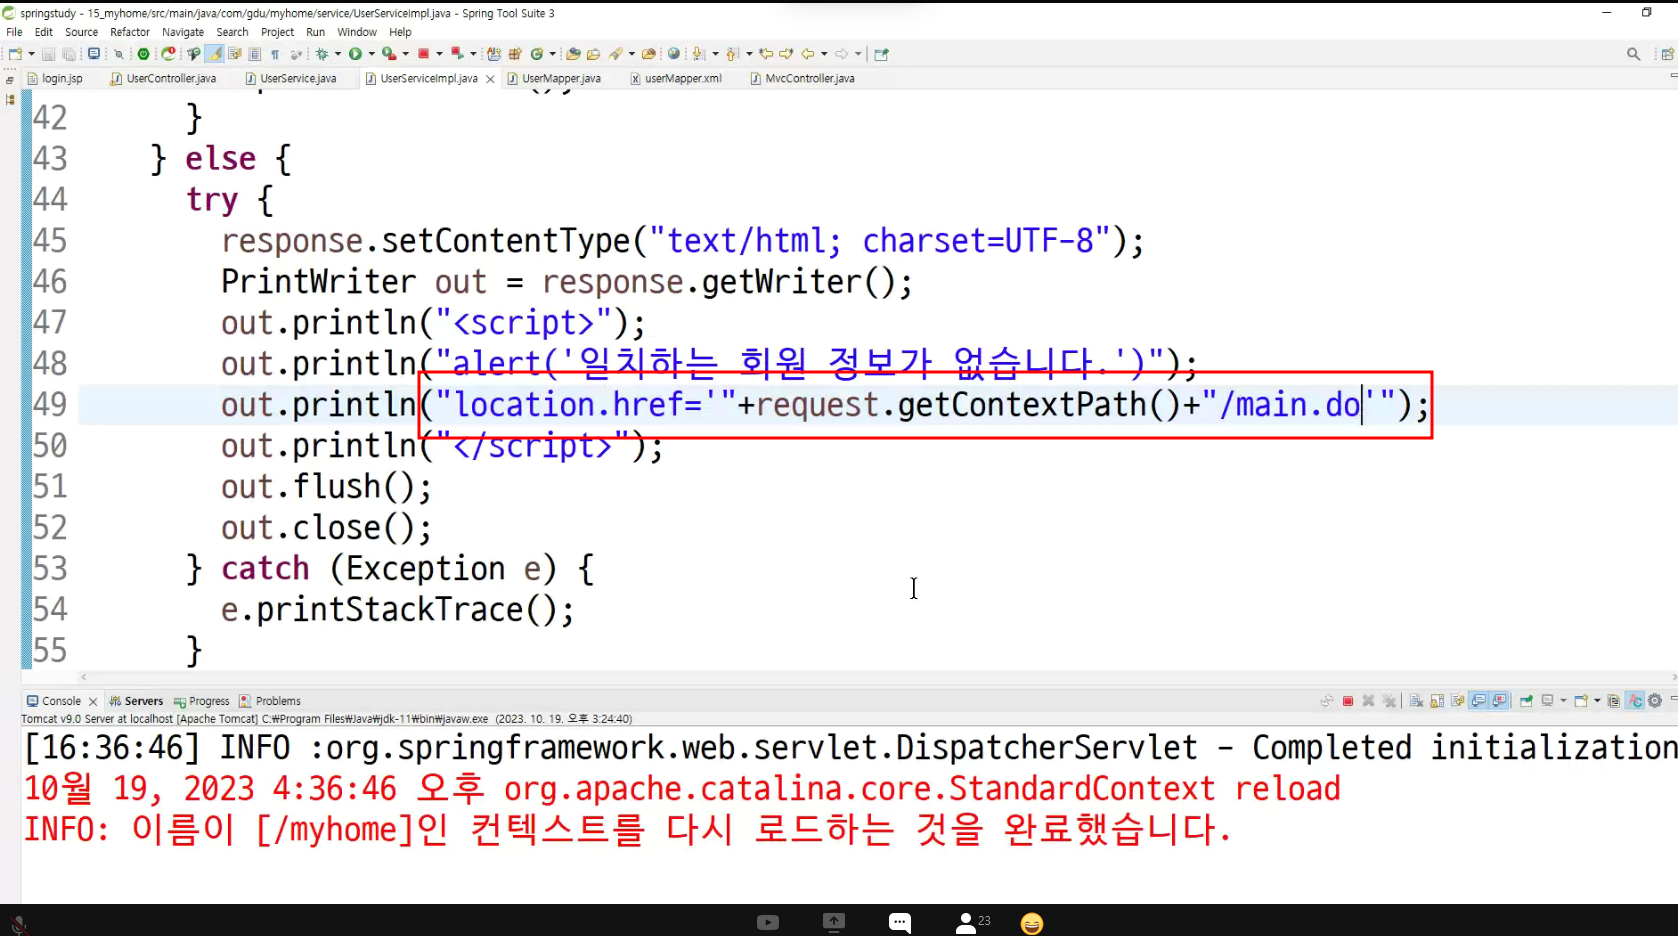Open participants list showing 23
The image size is (1678, 936).
click(x=972, y=922)
